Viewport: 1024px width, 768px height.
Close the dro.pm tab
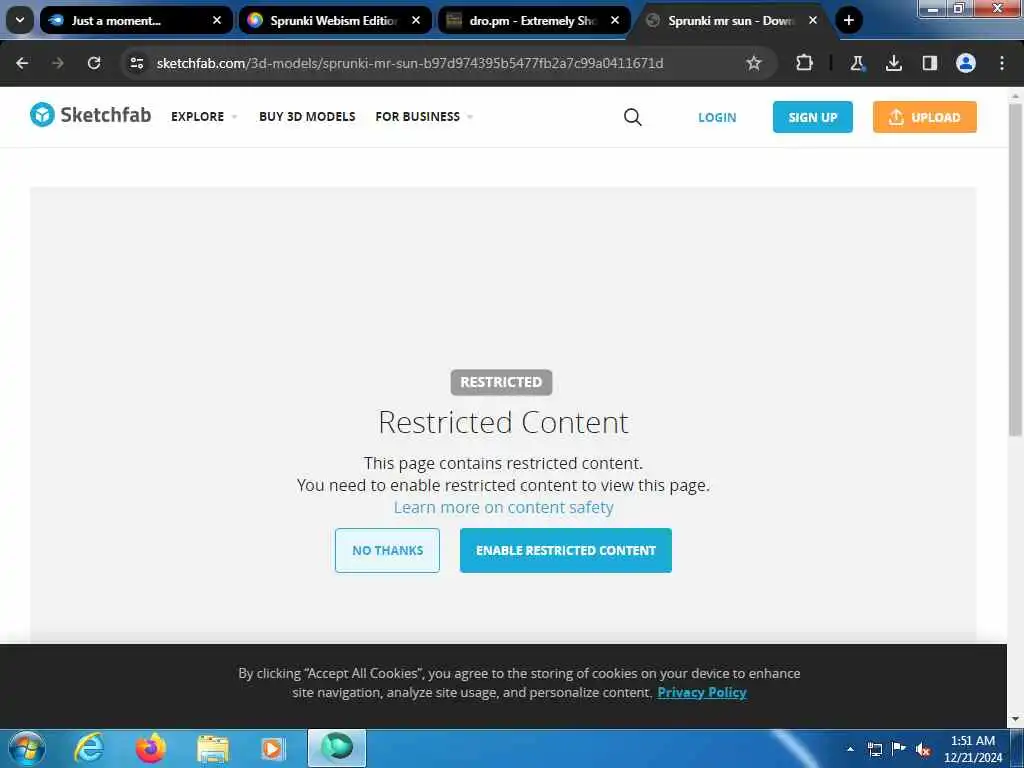click(615, 20)
